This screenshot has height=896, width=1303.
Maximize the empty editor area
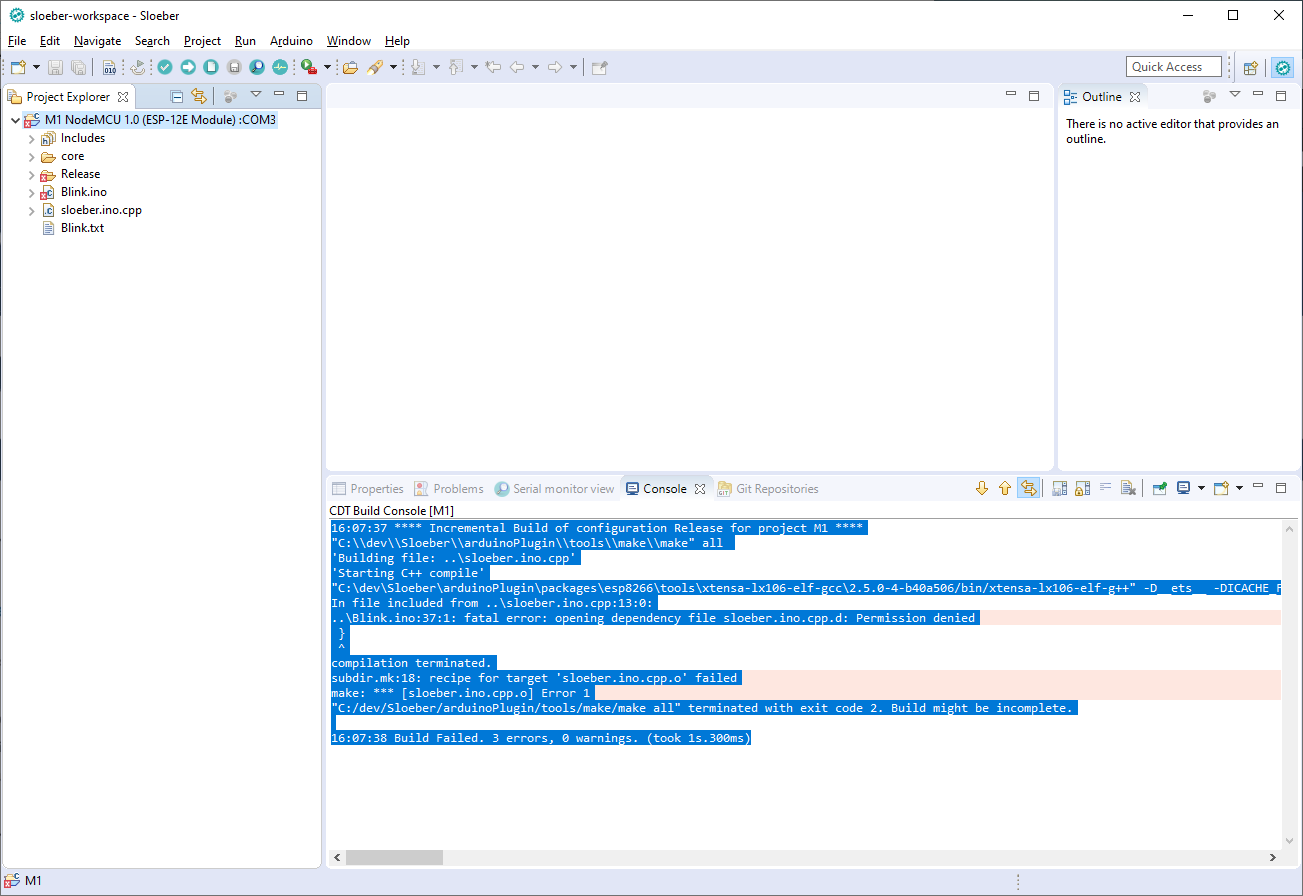(x=1034, y=95)
